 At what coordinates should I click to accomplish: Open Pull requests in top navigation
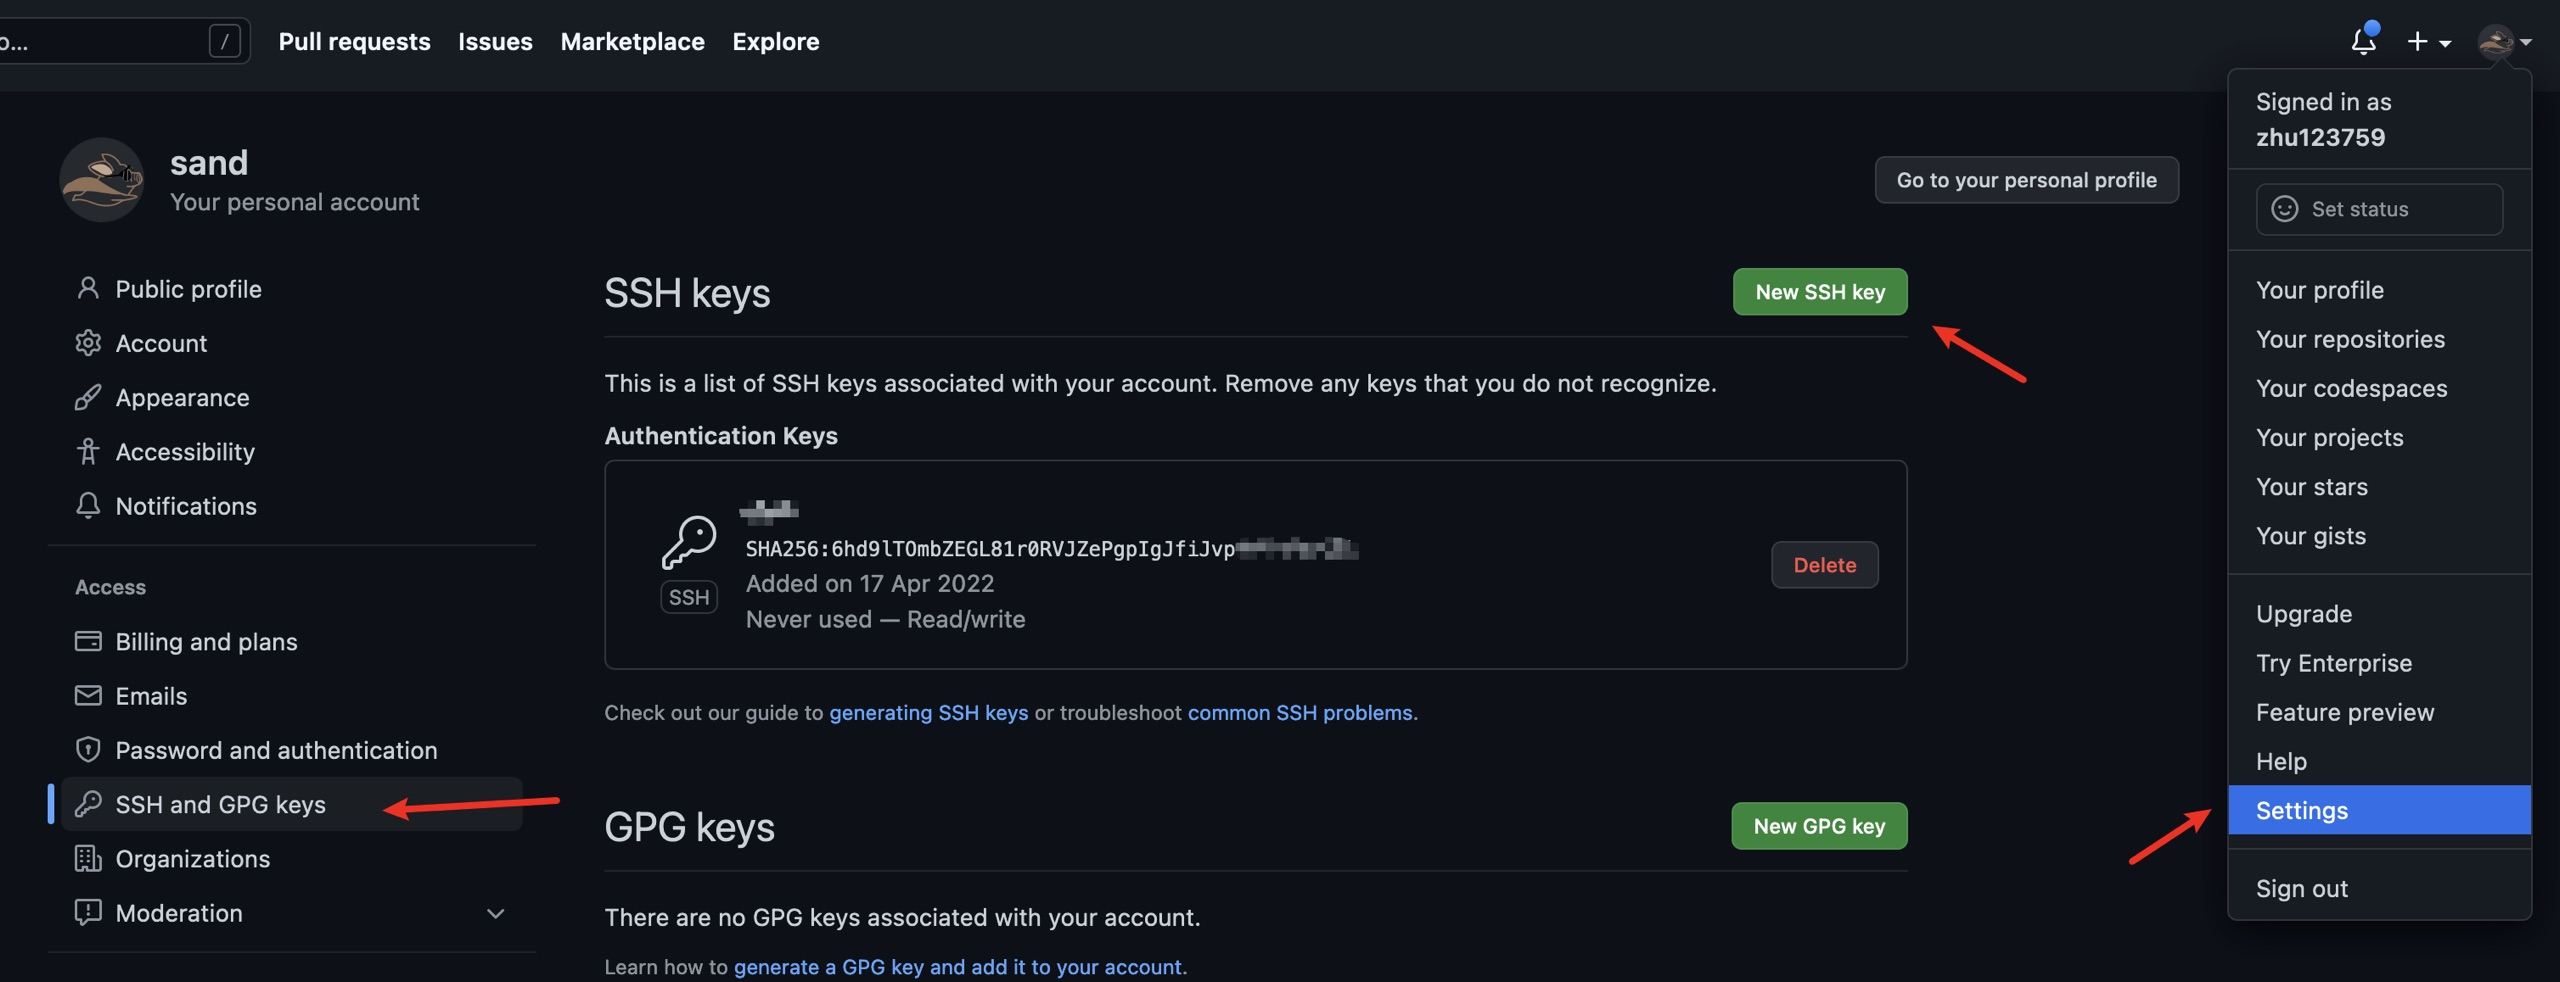point(354,41)
